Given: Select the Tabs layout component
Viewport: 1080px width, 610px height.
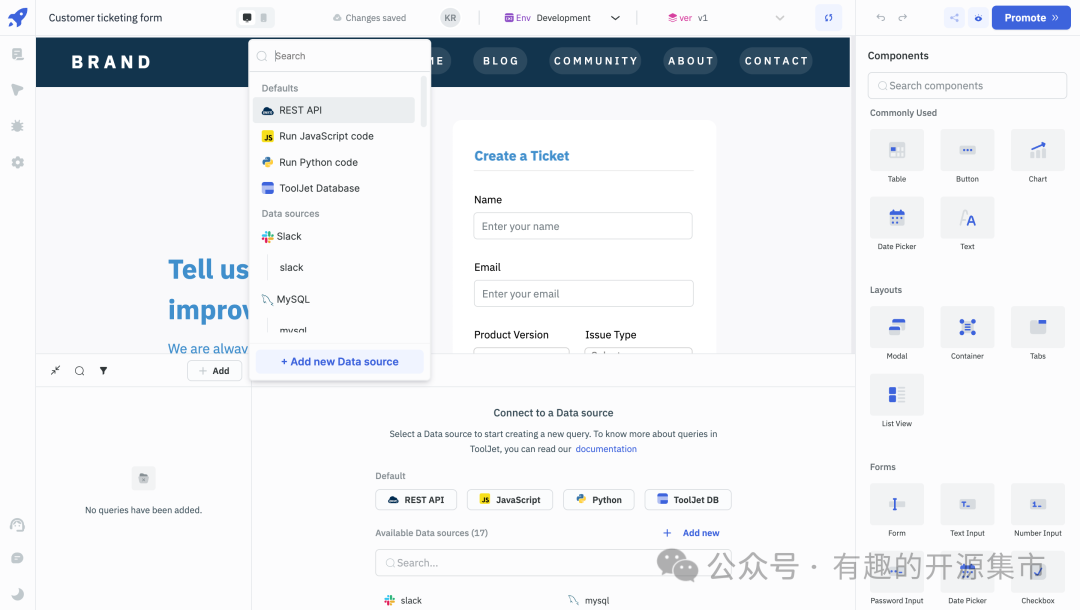Looking at the screenshot, I should coord(1037,327).
